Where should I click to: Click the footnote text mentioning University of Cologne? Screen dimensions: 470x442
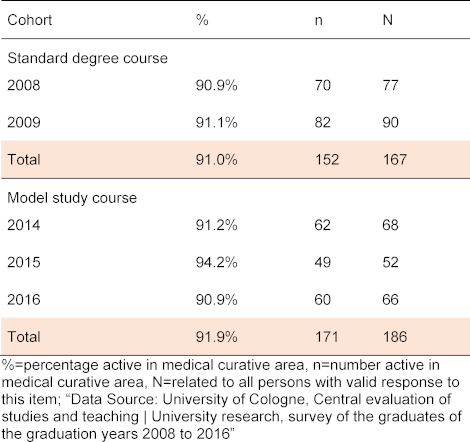[231, 399]
